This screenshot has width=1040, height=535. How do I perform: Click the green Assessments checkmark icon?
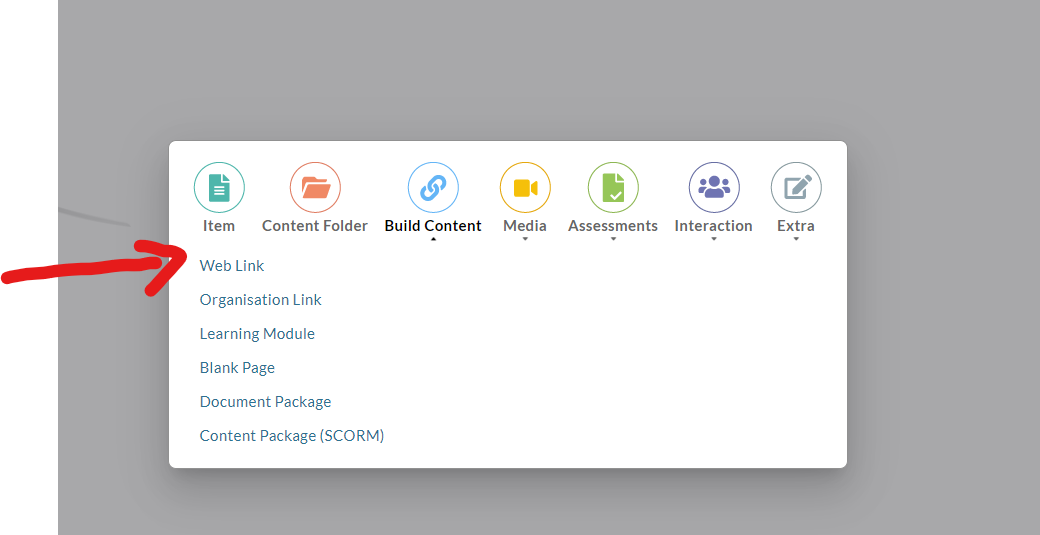tap(613, 188)
